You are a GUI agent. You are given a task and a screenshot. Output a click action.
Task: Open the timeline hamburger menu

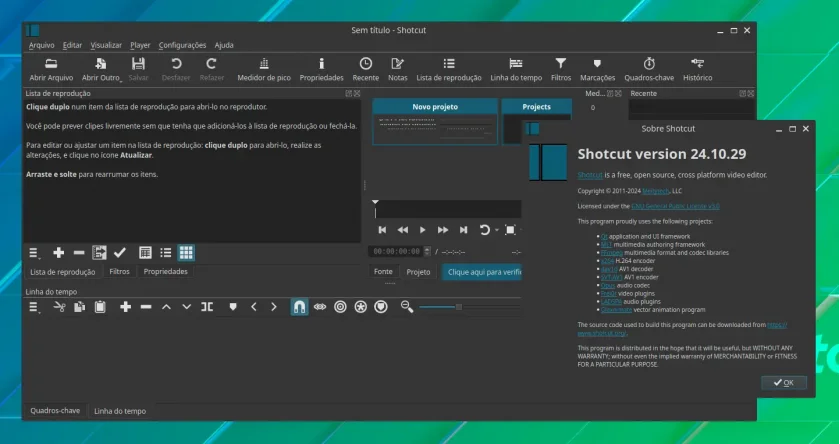pyautogui.click(x=34, y=307)
